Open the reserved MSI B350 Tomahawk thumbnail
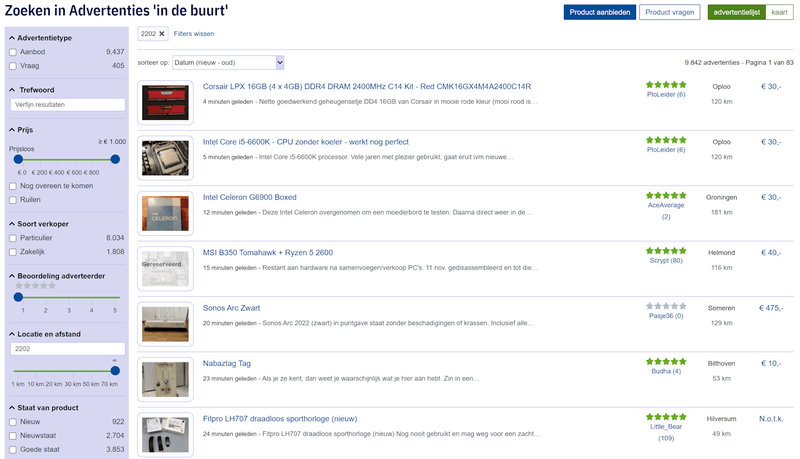This screenshot has width=800, height=459. coord(165,269)
